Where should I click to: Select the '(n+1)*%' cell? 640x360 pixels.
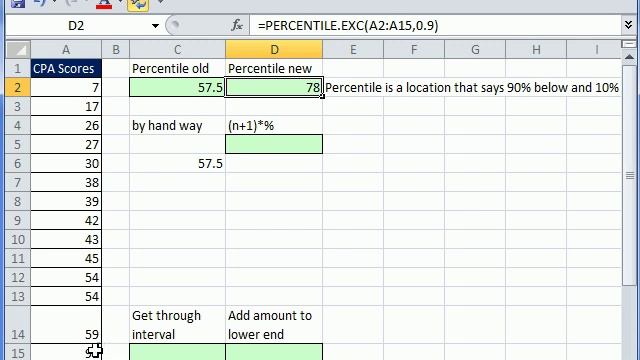274,125
